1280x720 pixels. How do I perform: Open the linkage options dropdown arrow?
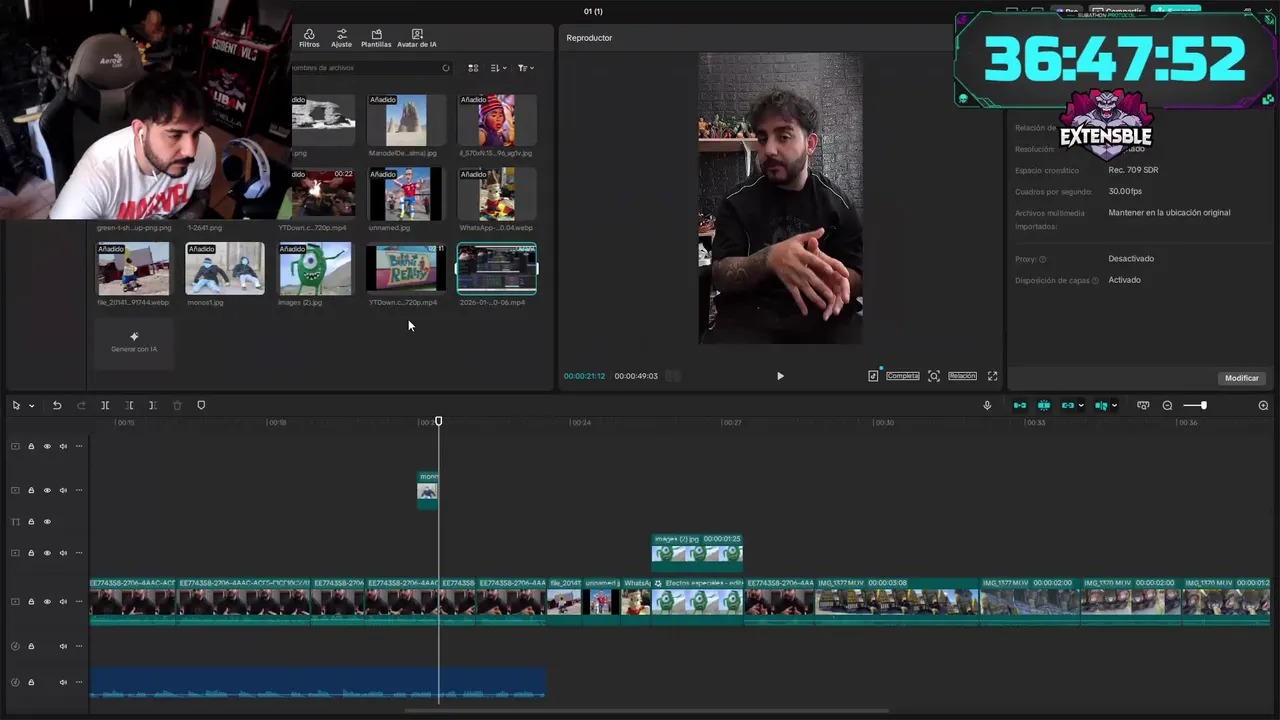[1081, 405]
